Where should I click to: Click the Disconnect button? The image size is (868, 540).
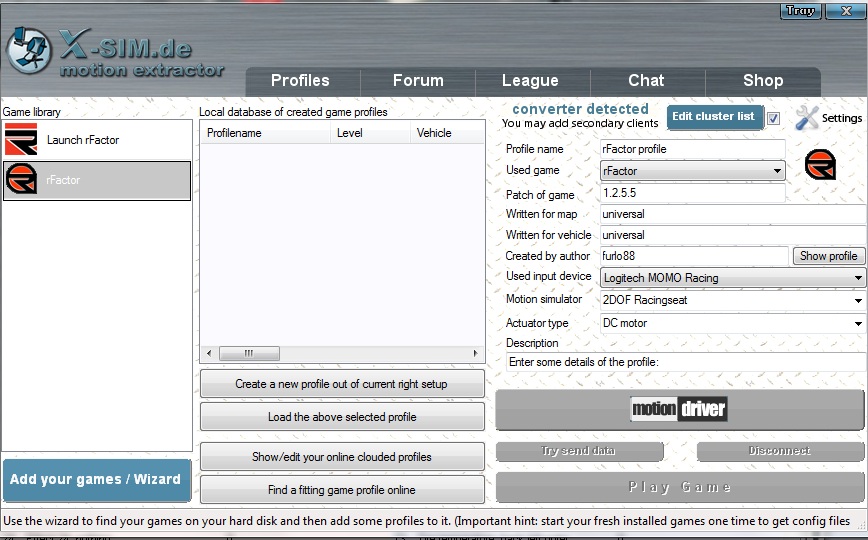pyautogui.click(x=780, y=451)
